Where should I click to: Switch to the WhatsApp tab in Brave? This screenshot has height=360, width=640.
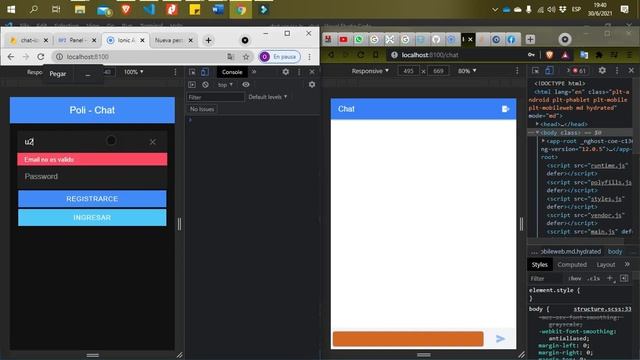[x=359, y=39]
